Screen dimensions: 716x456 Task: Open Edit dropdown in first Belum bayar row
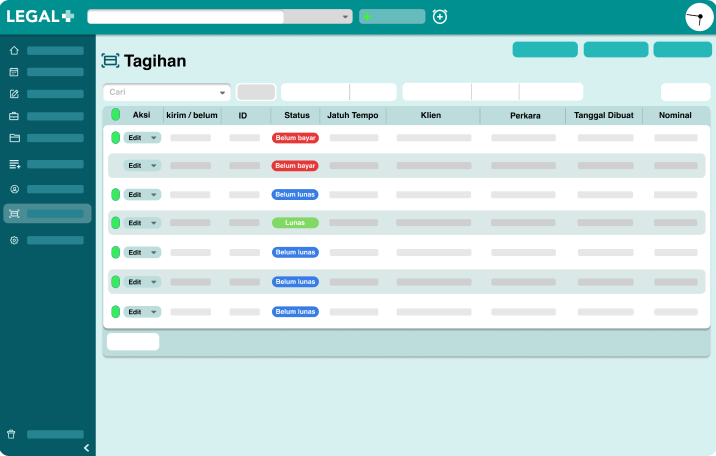coord(142,138)
